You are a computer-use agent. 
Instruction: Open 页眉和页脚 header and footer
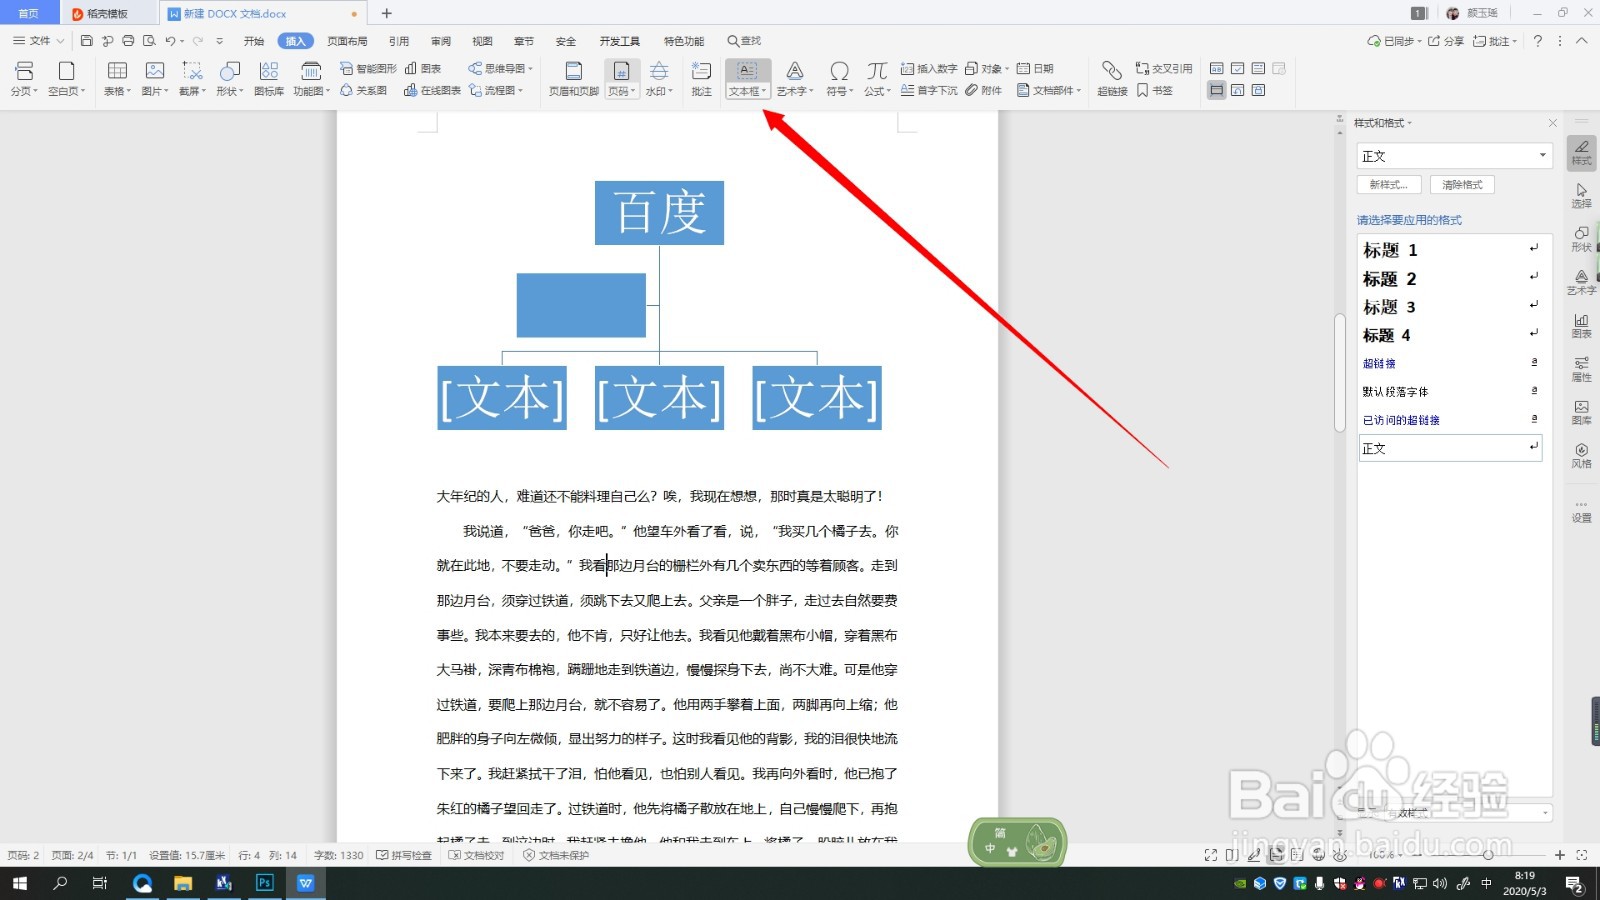click(x=574, y=78)
